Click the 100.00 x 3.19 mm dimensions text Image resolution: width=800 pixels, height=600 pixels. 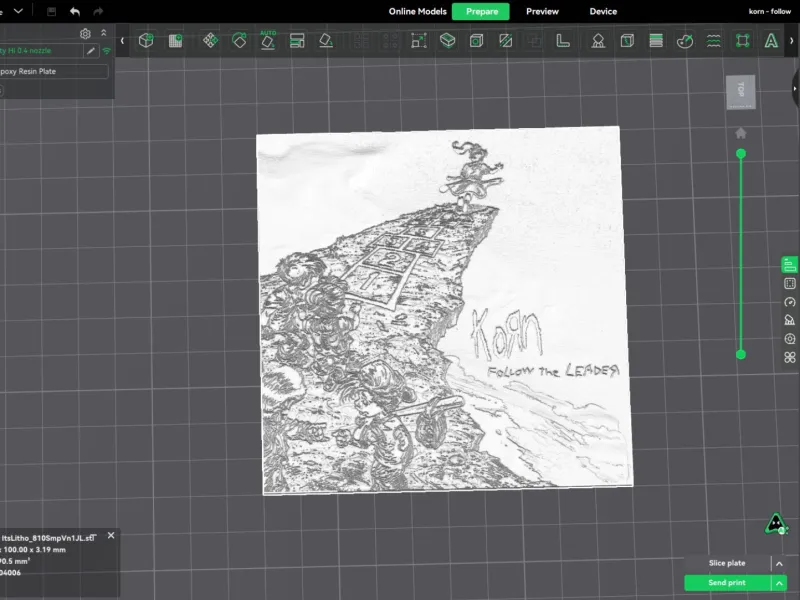pos(35,549)
